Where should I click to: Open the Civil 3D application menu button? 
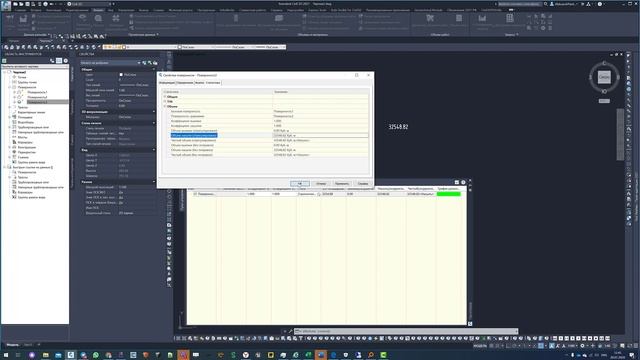(6, 5)
